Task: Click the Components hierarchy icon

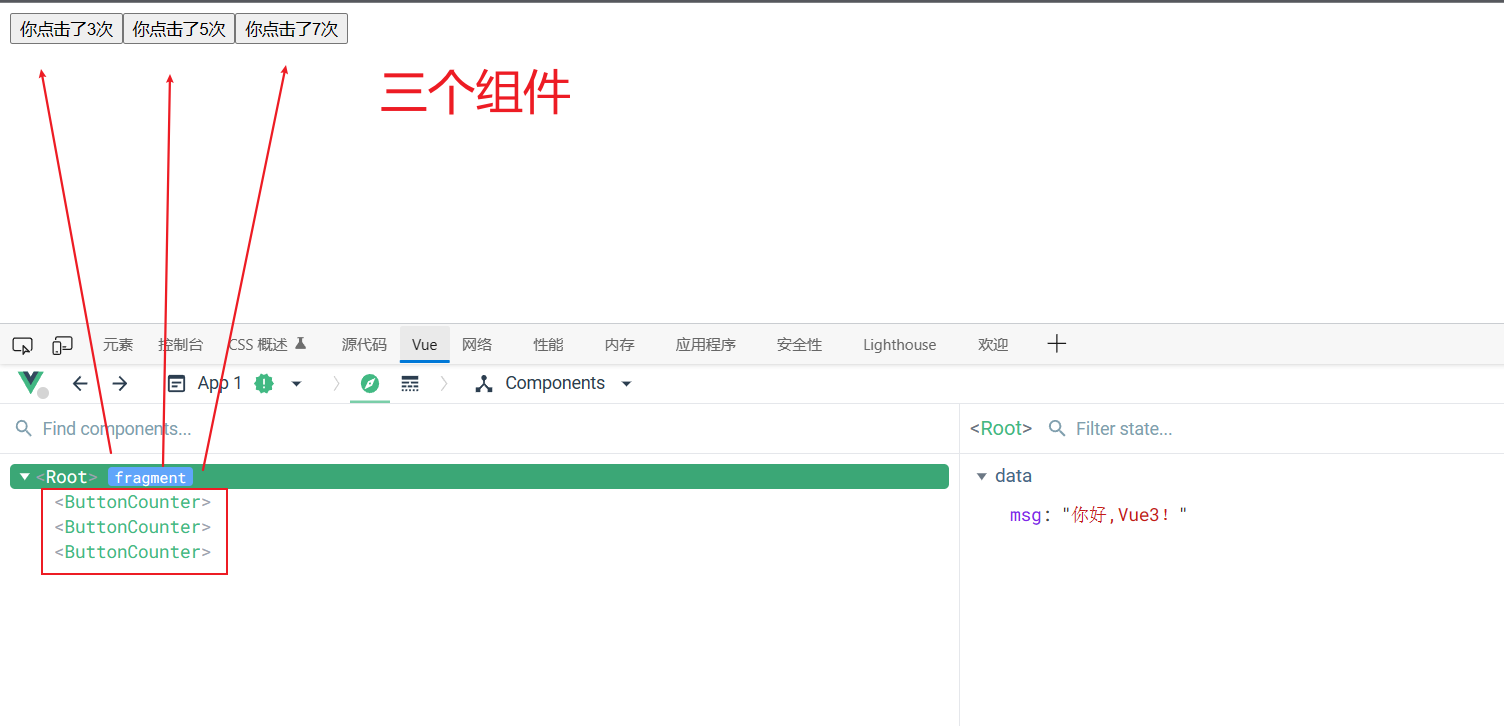Action: [483, 383]
